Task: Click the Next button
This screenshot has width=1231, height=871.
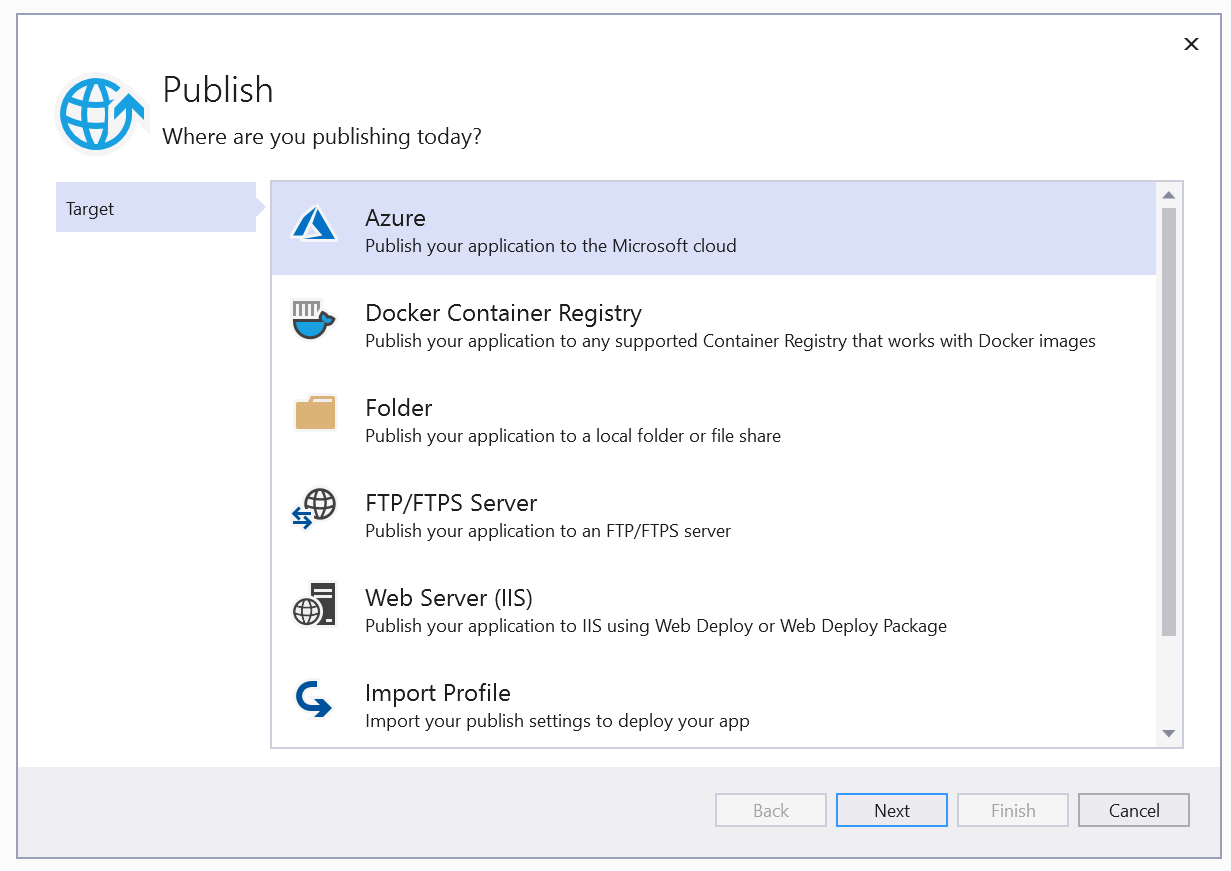Action: click(891, 810)
